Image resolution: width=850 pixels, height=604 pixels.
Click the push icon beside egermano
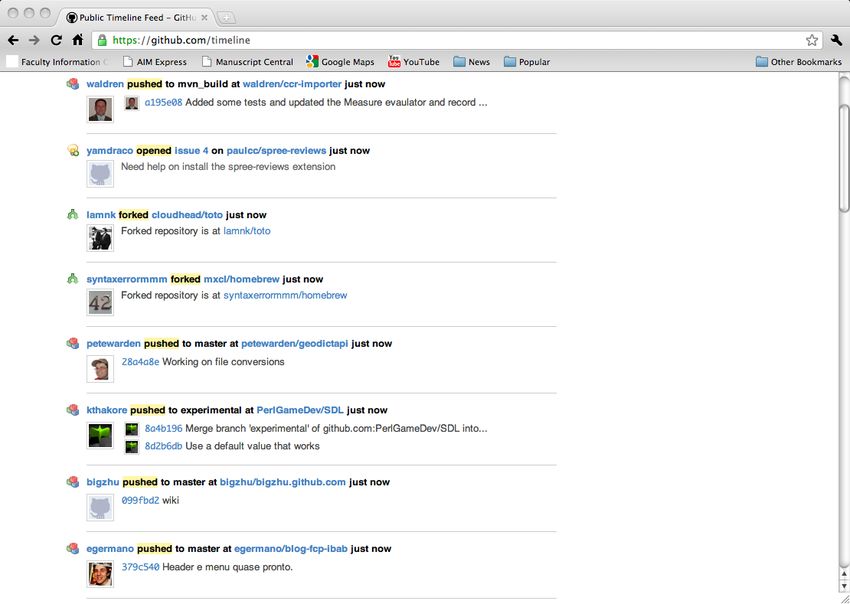click(x=73, y=548)
